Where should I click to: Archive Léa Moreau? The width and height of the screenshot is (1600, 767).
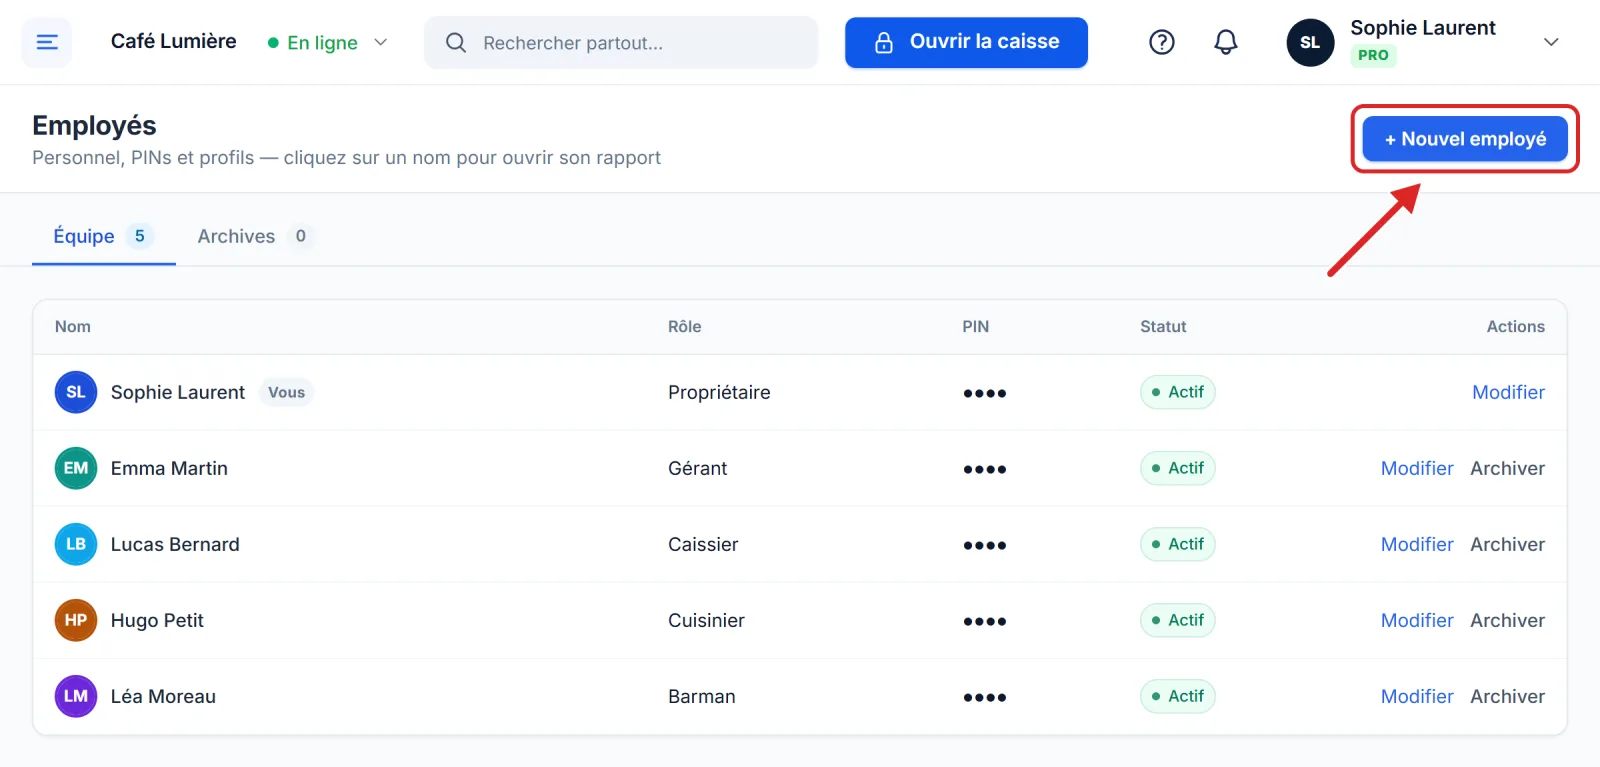(1507, 696)
